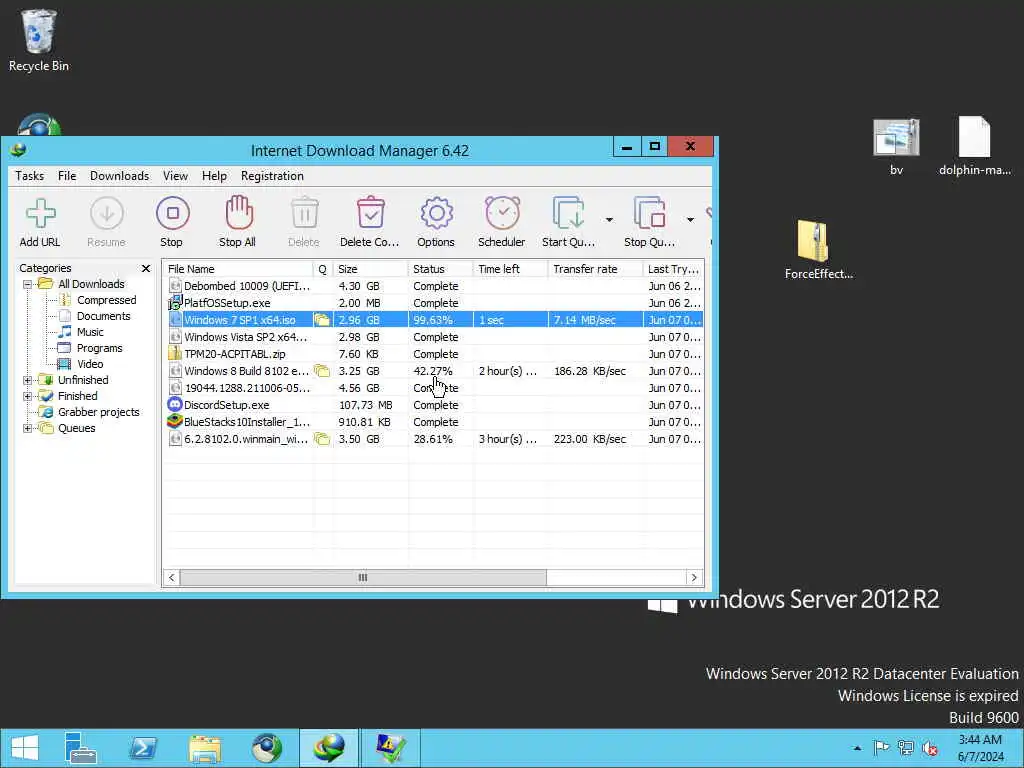Select Windows Vista SP2 x64 download row
Viewport: 1024px width, 768px height.
click(434, 337)
